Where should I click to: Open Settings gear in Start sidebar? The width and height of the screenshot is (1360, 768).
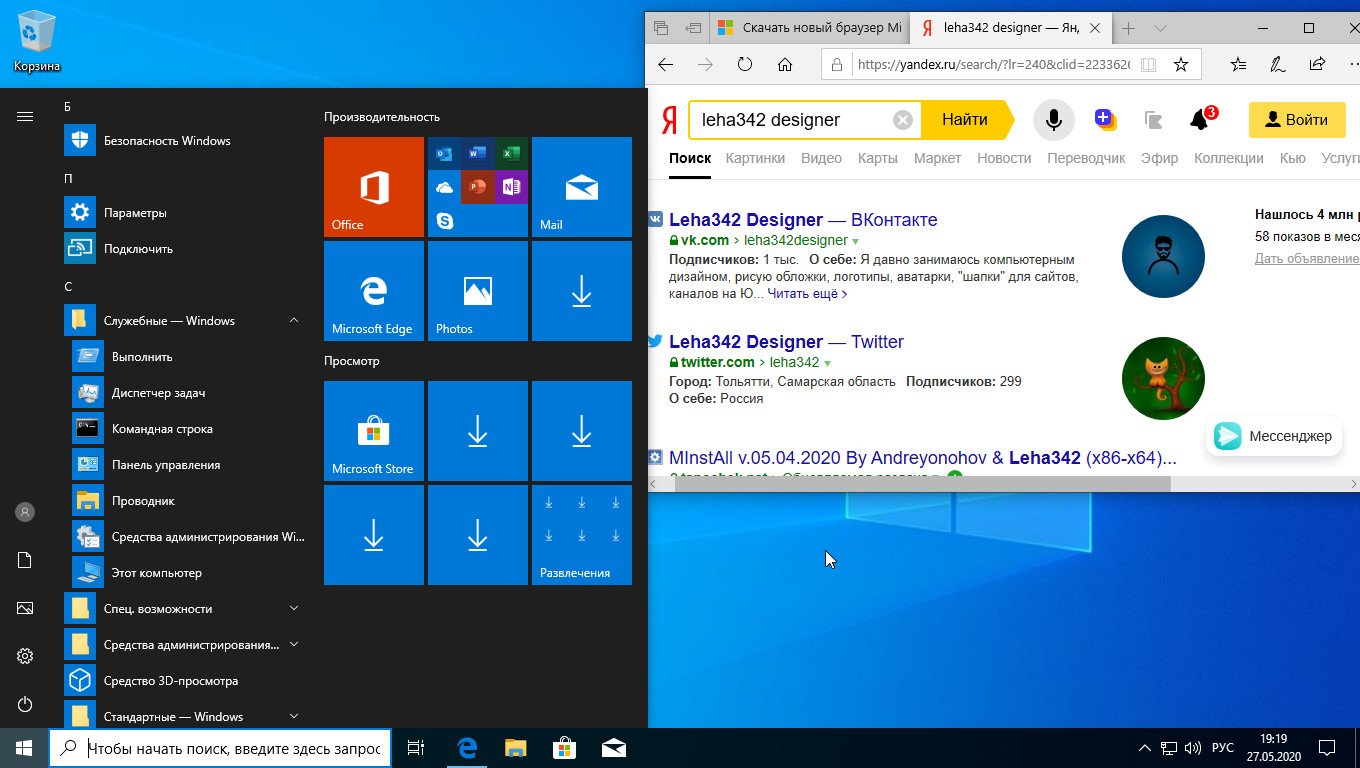(x=25, y=656)
